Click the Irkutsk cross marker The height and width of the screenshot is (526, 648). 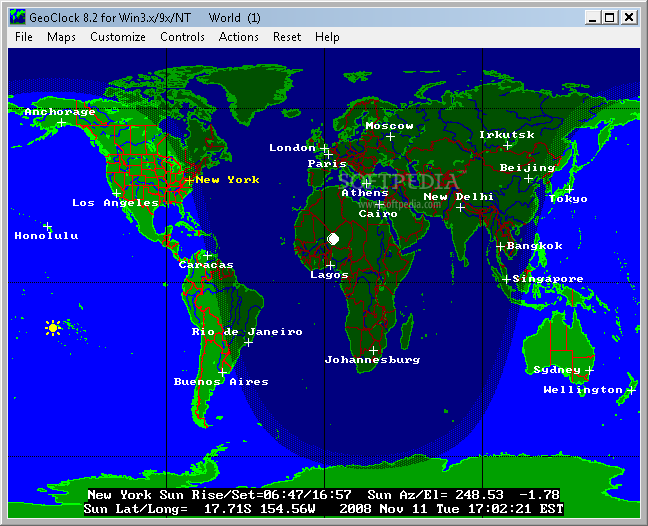click(507, 145)
